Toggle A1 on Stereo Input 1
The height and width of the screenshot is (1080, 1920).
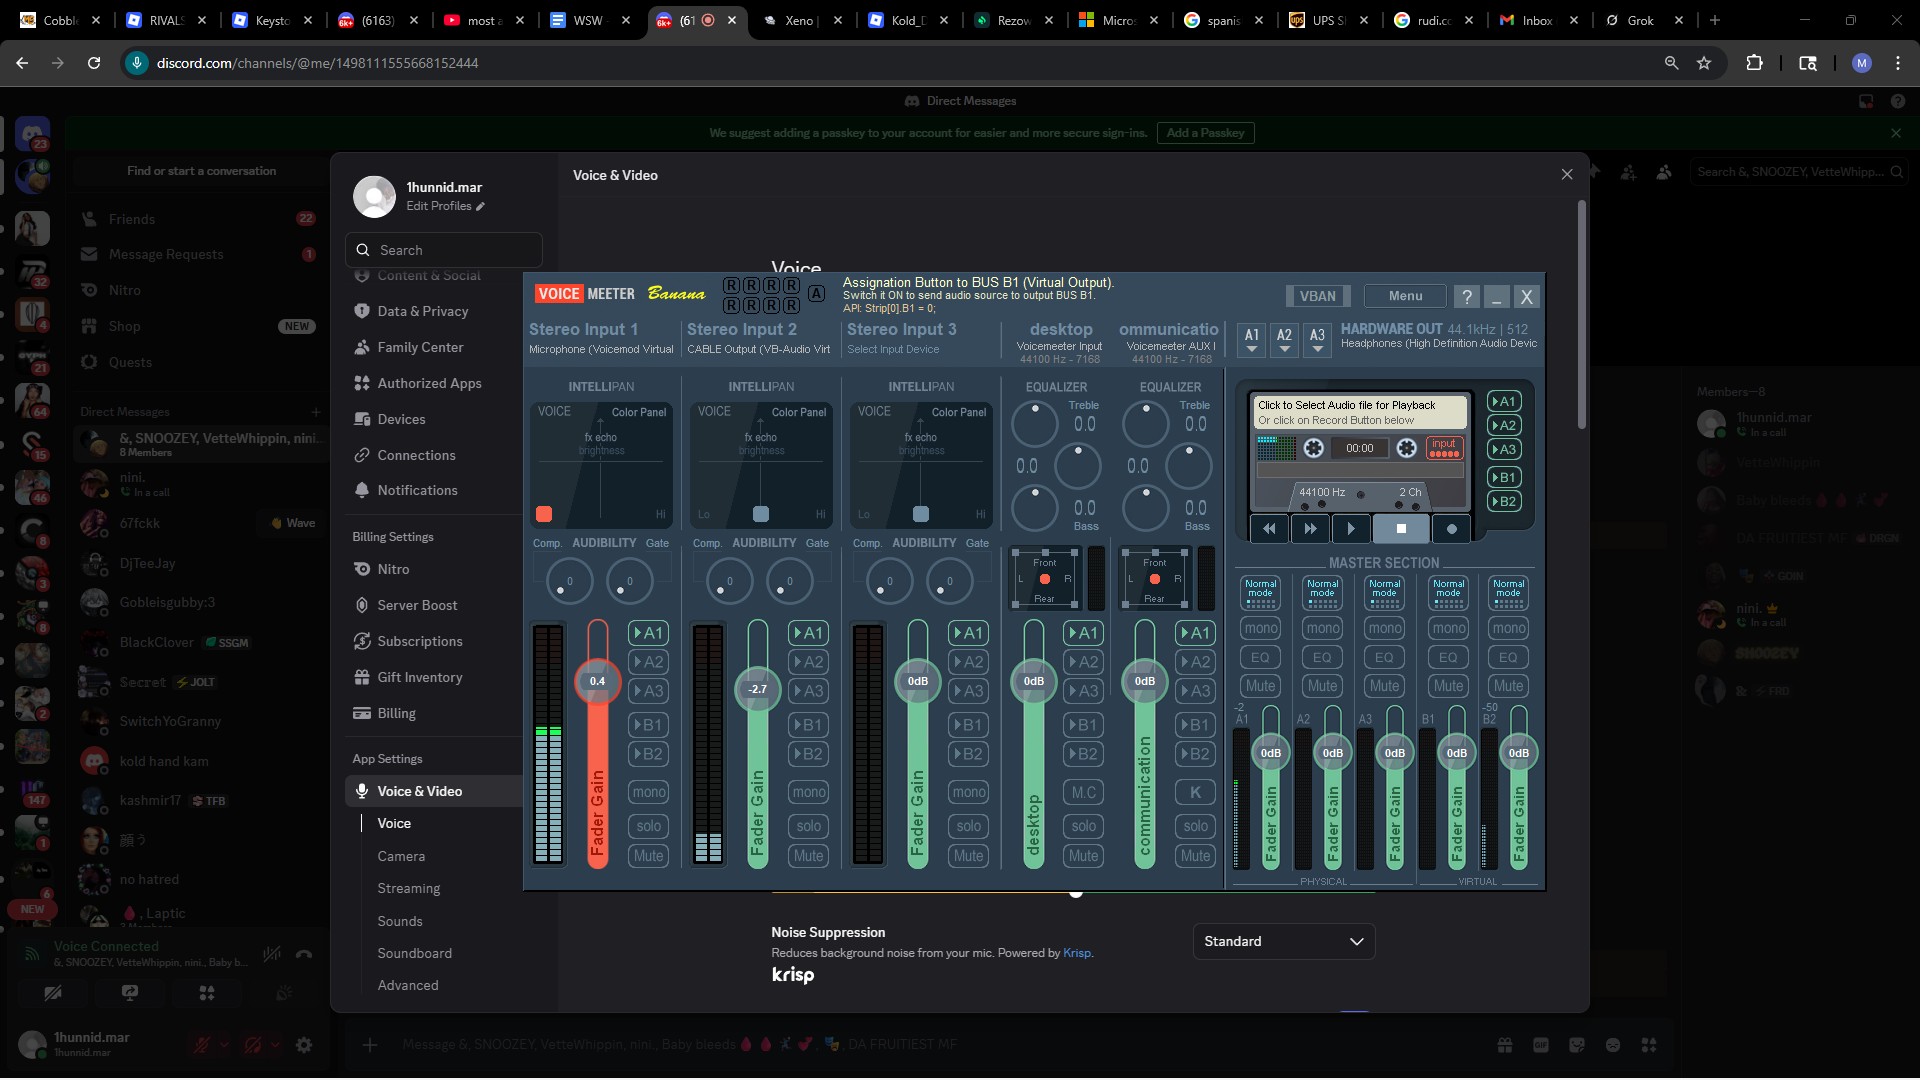coord(649,633)
